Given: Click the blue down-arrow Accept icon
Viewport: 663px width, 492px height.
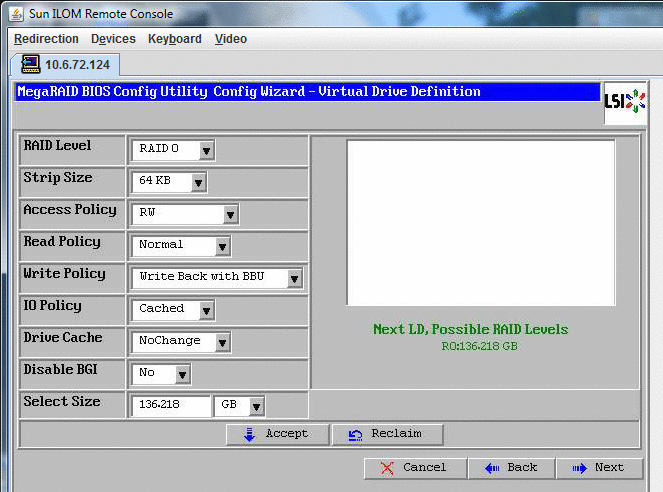Looking at the screenshot, I should point(249,435).
